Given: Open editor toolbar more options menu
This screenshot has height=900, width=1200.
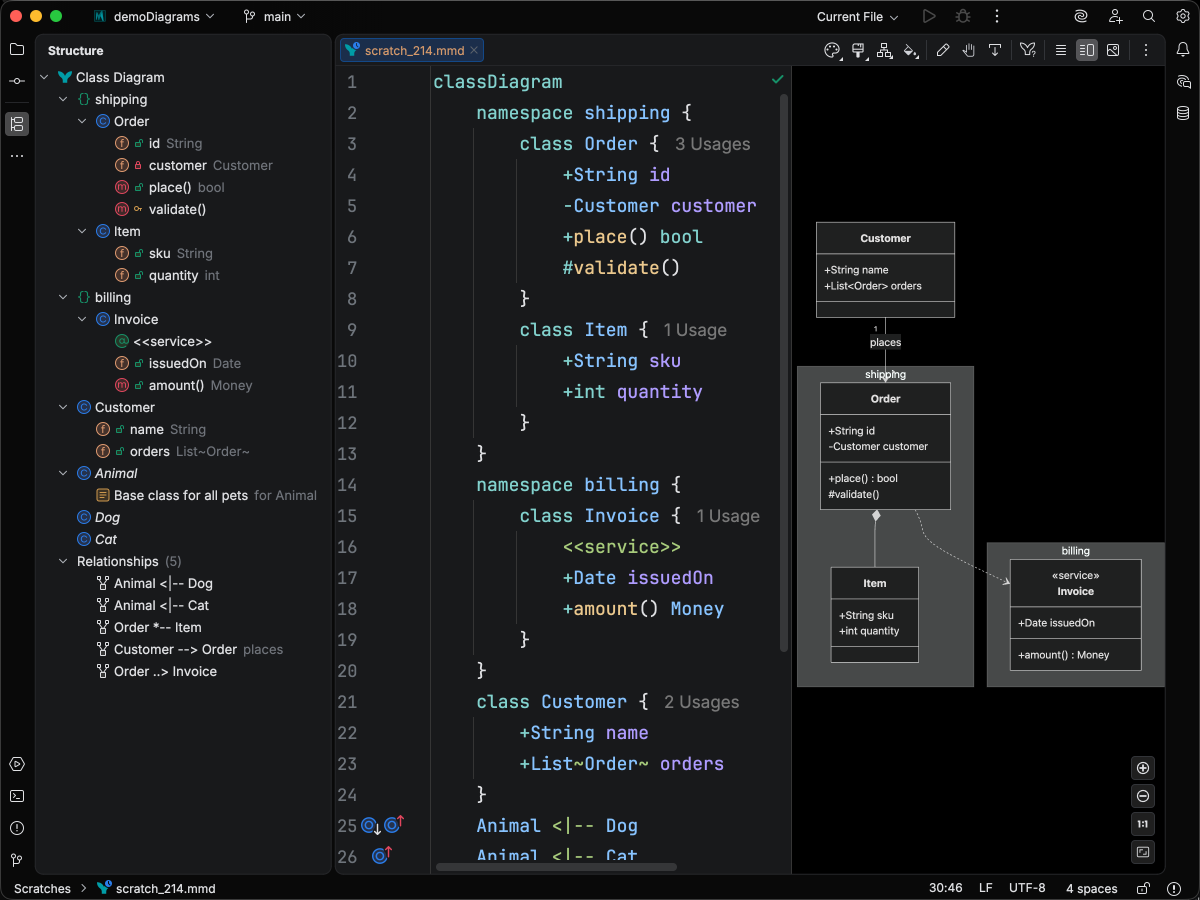Looking at the screenshot, I should (1146, 50).
